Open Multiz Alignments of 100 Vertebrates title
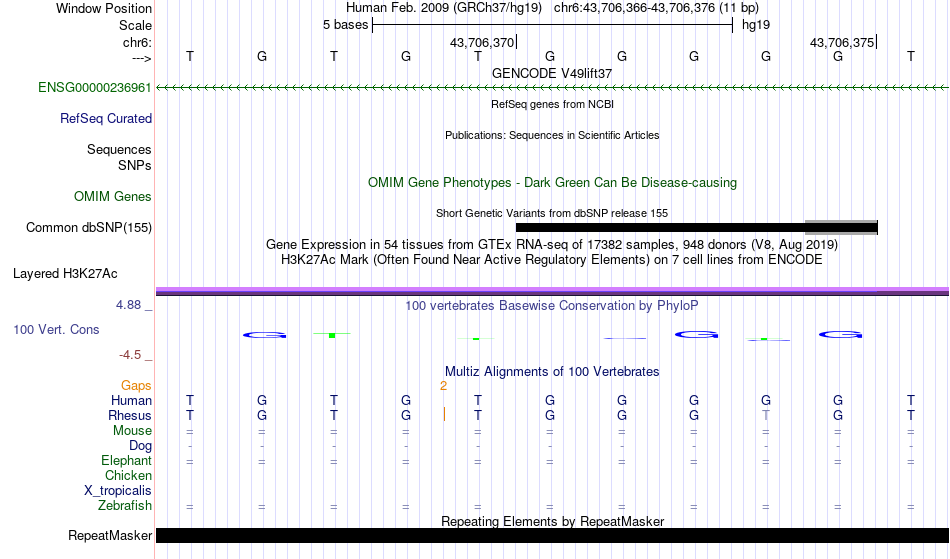Image resolution: width=950 pixels, height=559 pixels. click(x=552, y=372)
